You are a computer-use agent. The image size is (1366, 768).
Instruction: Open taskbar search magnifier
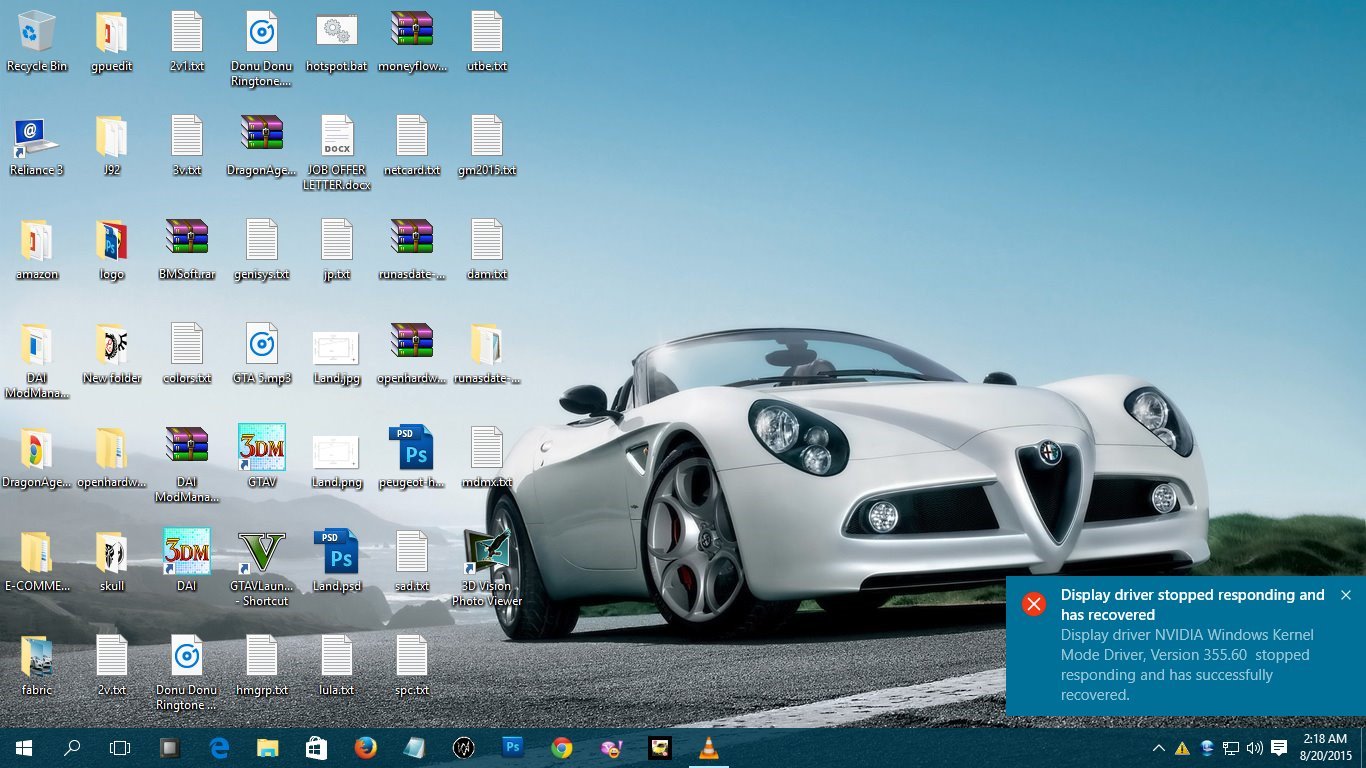click(72, 748)
